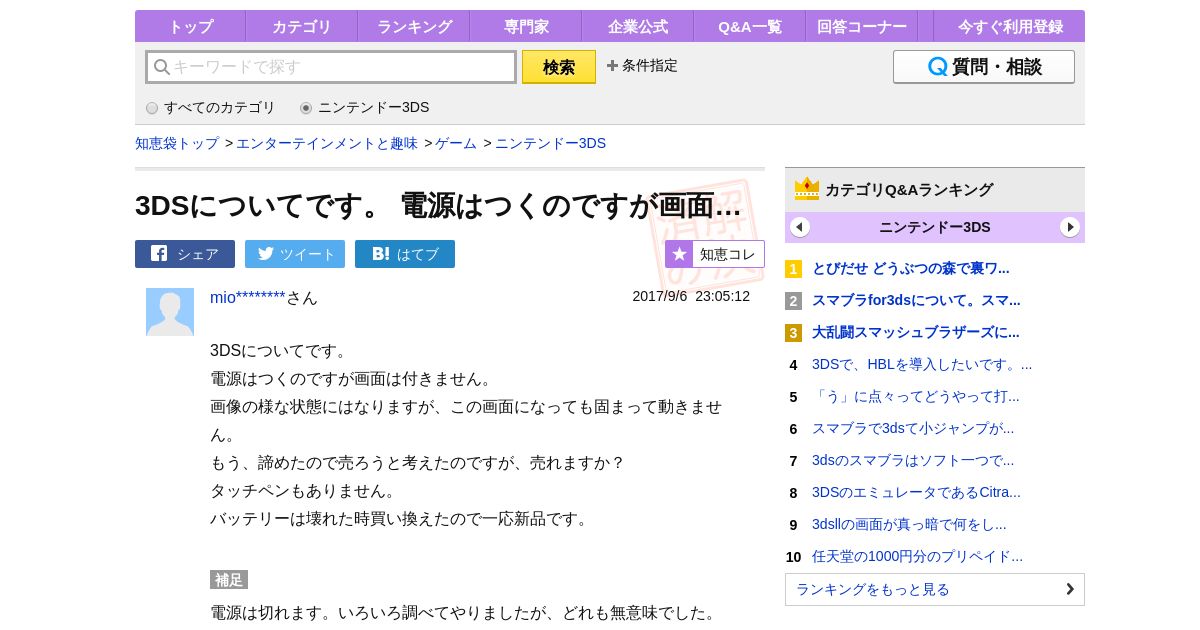
Task: Expand the 条件指定 search options
Action: 642,66
